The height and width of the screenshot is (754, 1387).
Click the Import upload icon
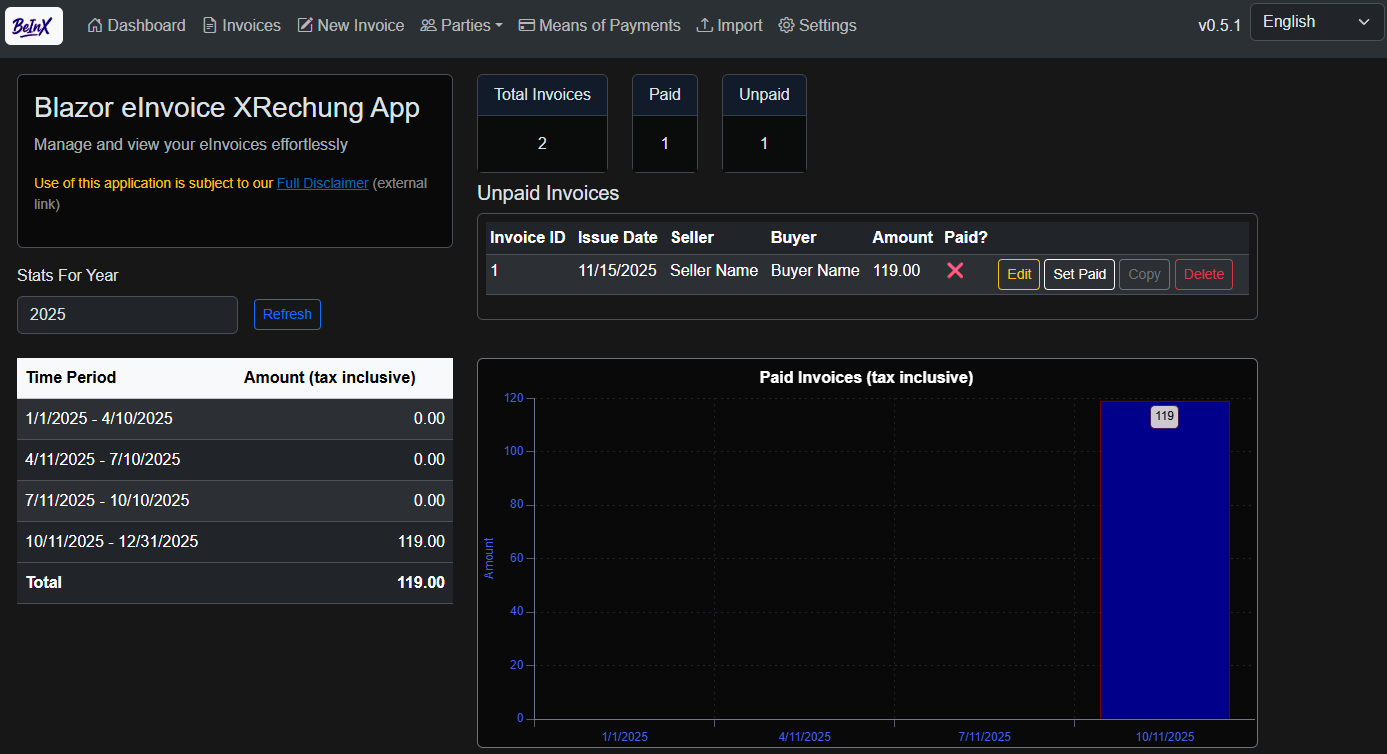tap(705, 24)
